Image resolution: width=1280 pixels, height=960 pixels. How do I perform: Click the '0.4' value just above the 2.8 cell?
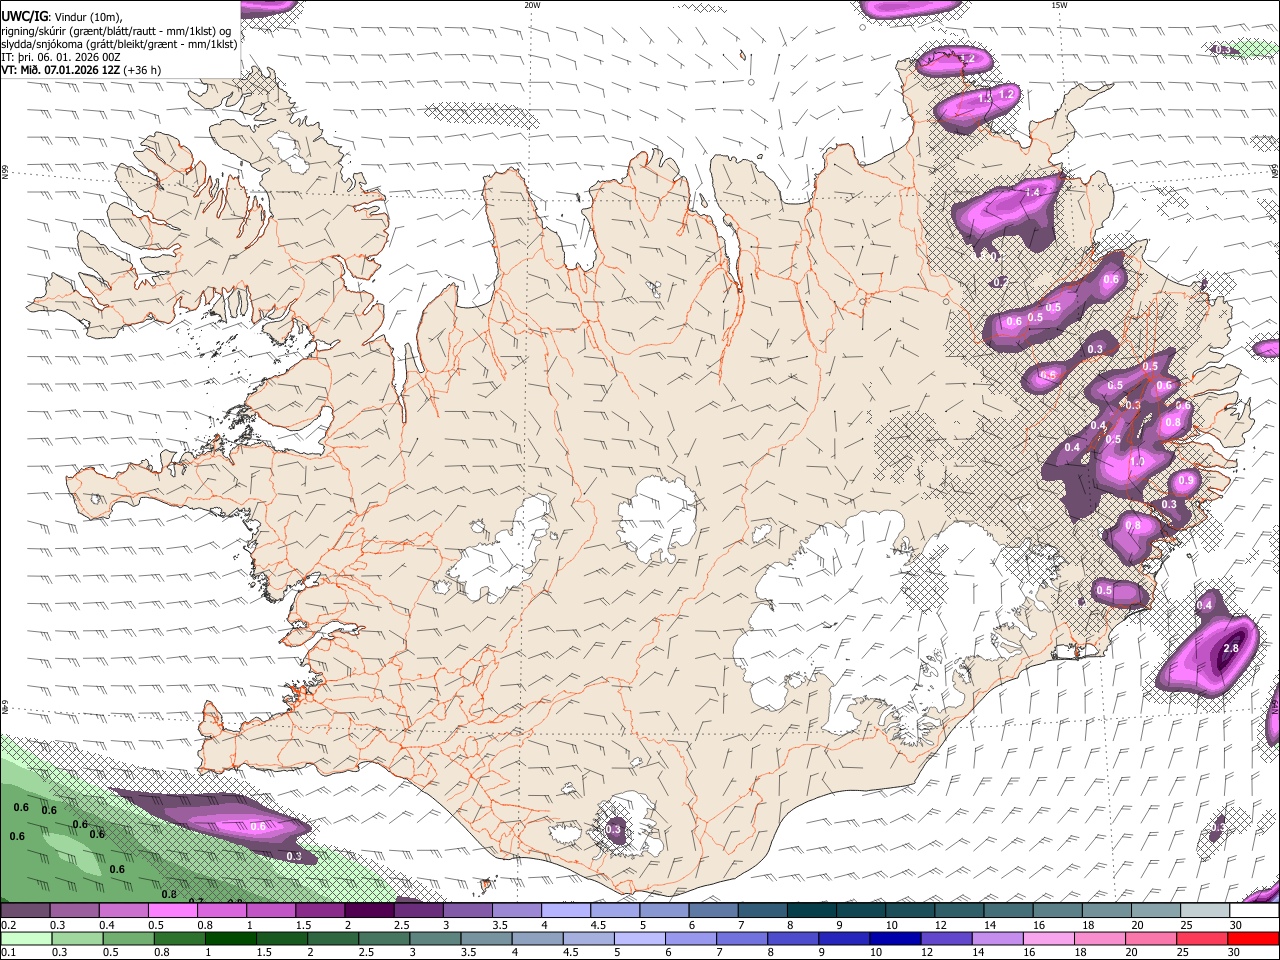[1204, 606]
